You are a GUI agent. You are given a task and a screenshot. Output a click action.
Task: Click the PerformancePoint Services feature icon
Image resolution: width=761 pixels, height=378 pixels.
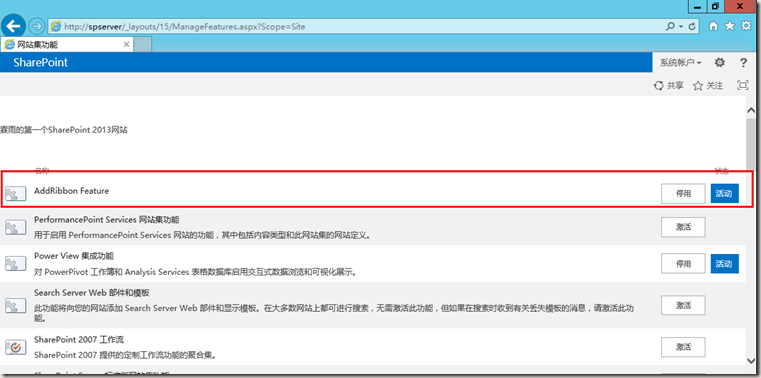click(x=16, y=227)
